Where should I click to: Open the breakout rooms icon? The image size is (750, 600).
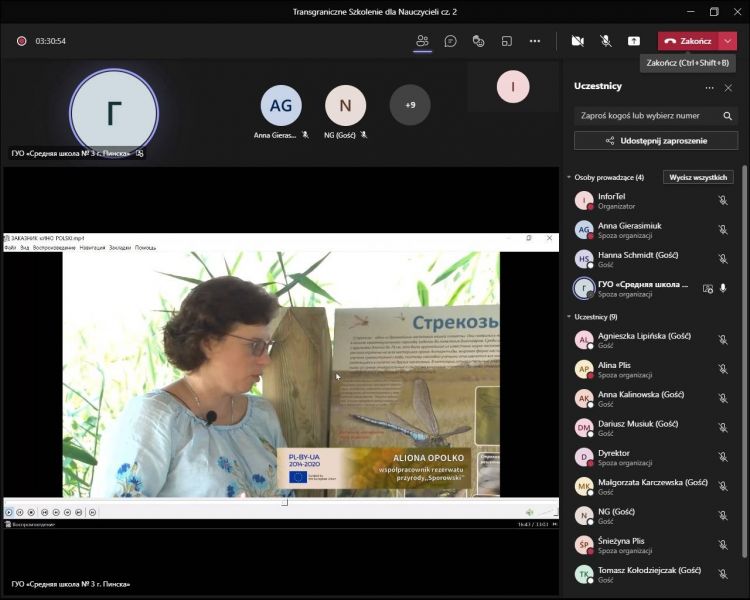[507, 41]
